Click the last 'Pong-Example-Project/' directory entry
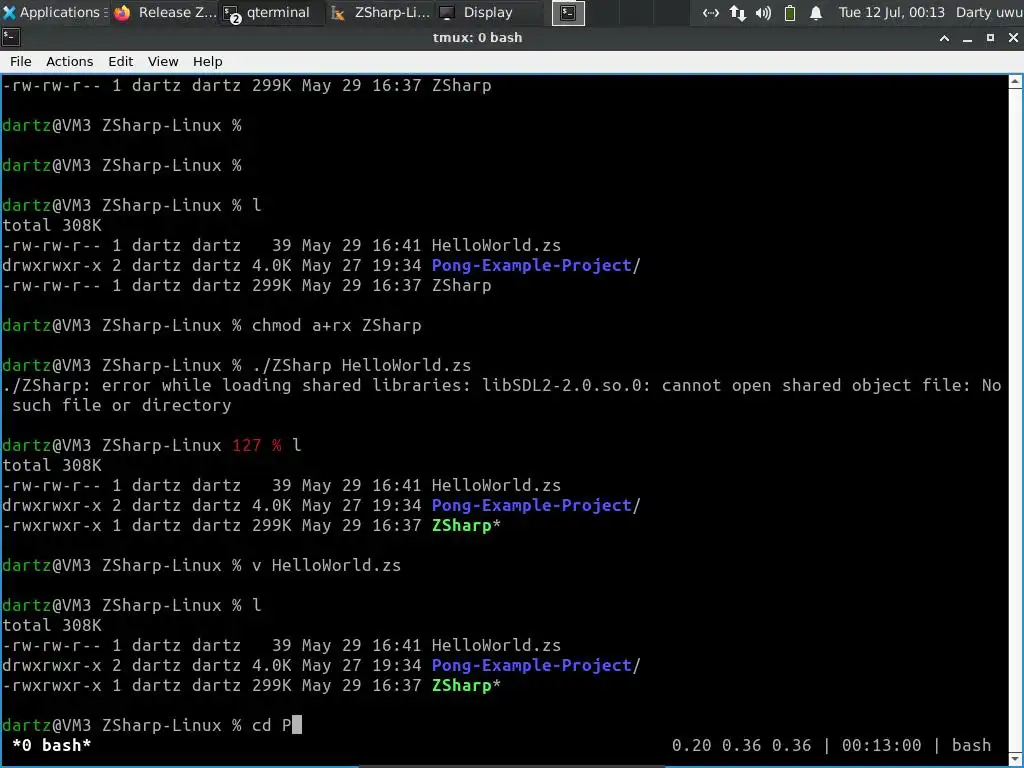The height and width of the screenshot is (768, 1024). tap(536, 665)
